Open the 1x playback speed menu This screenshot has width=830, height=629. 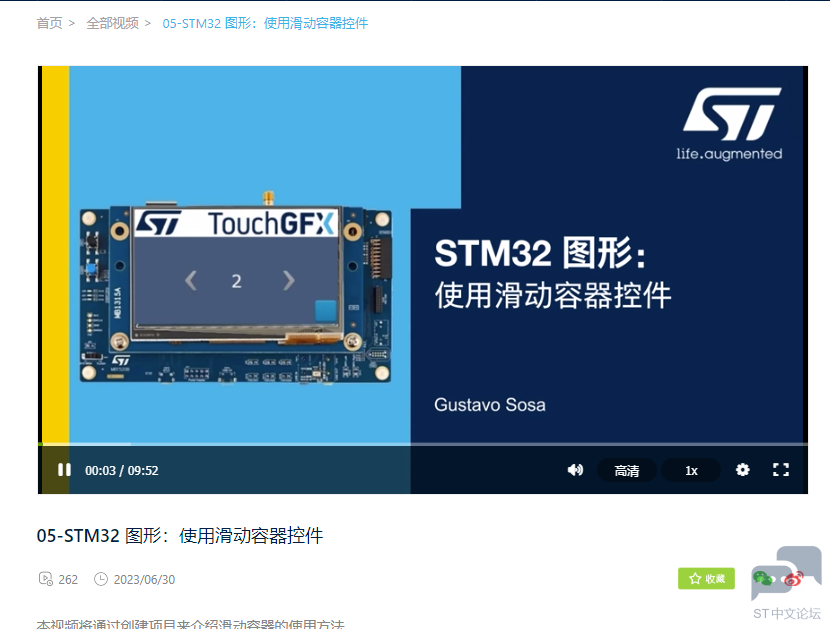tap(691, 470)
